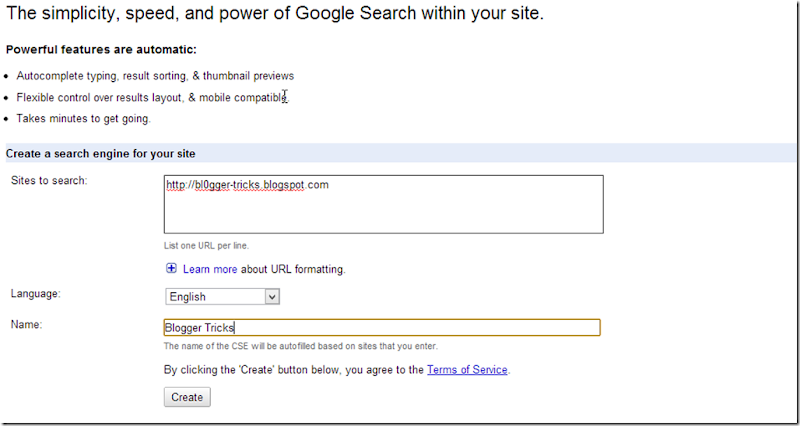Click the 'By clicking the Create button' notice
This screenshot has height=426, width=800.
(x=294, y=370)
